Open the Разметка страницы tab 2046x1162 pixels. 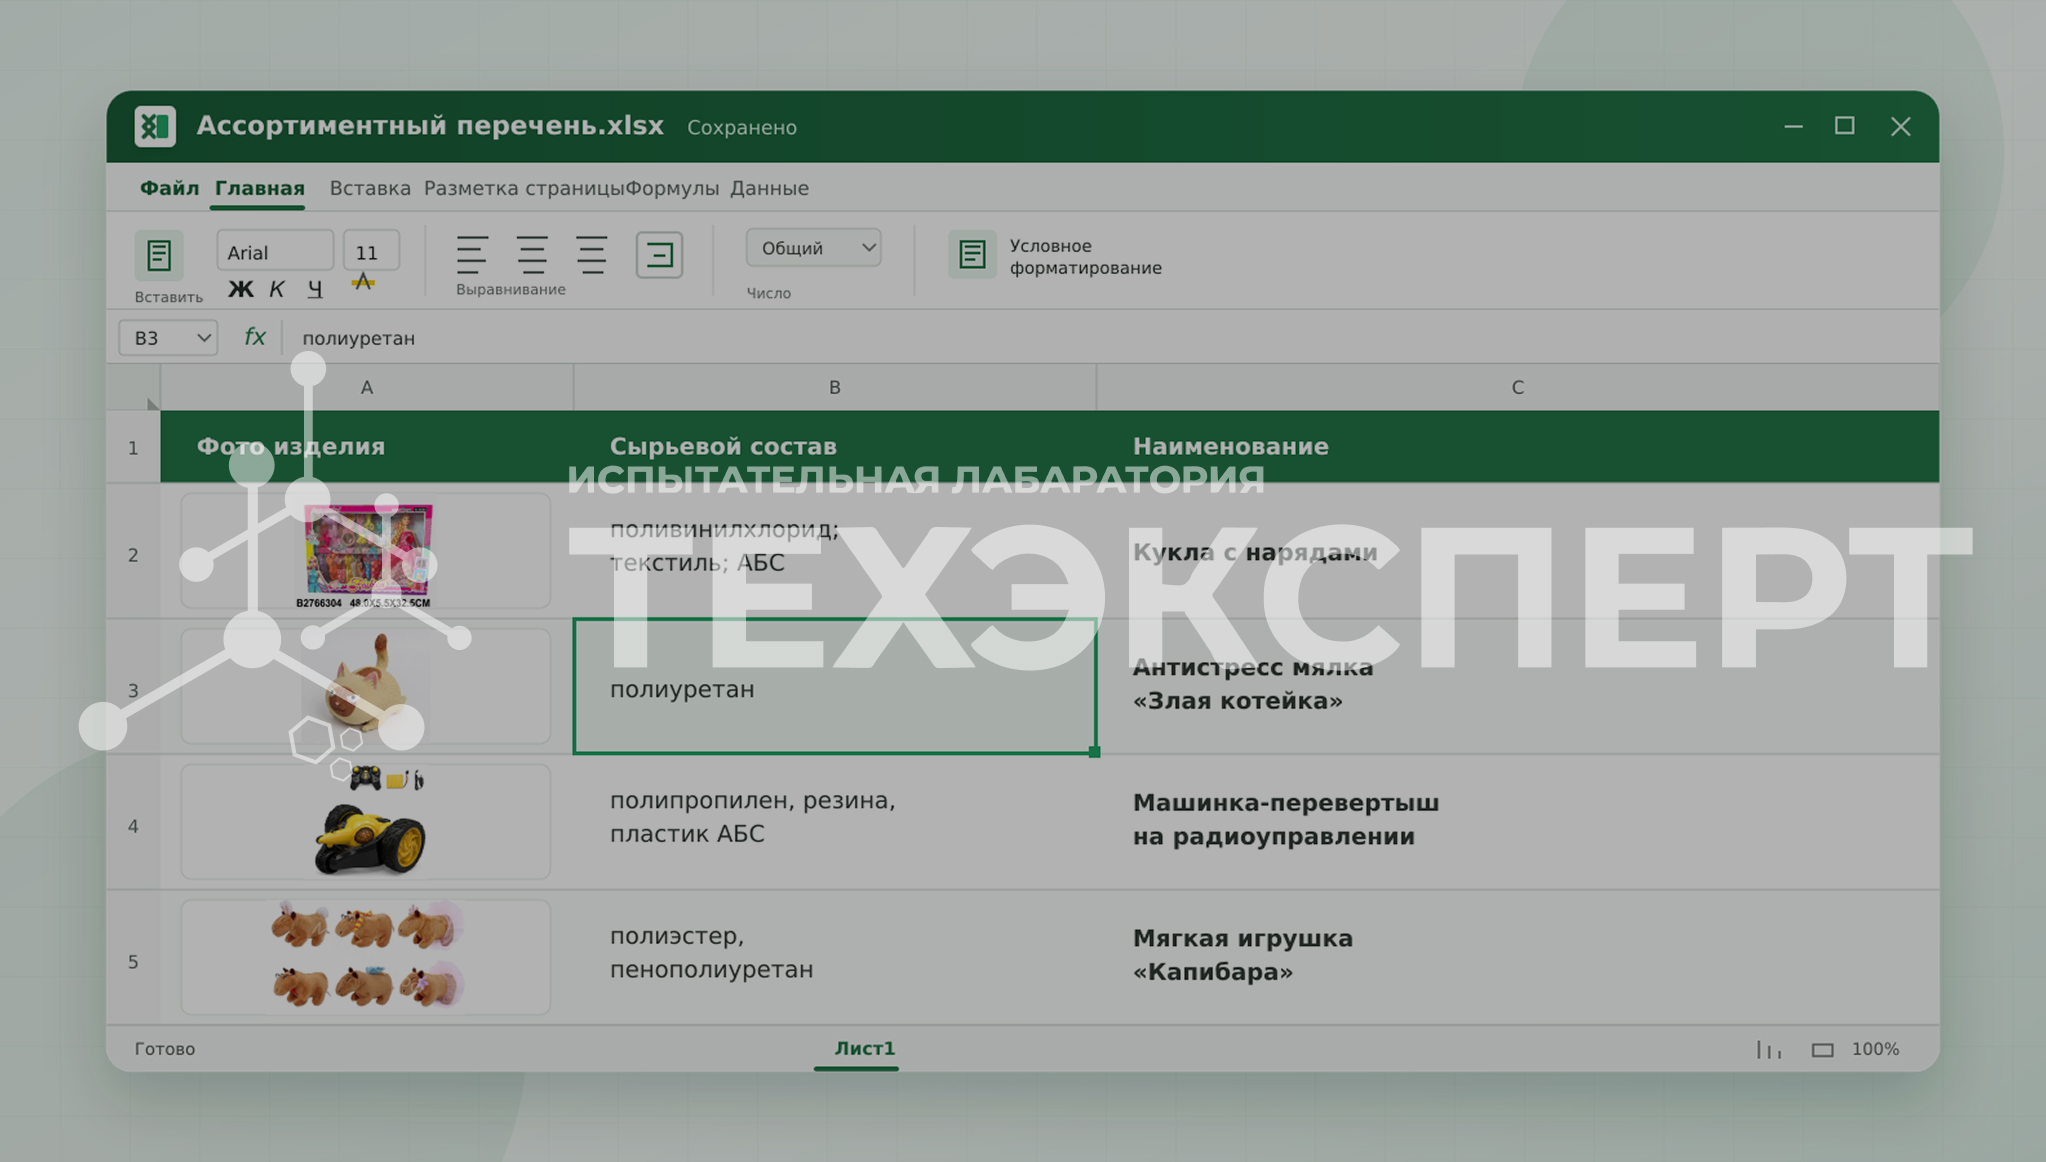point(523,188)
